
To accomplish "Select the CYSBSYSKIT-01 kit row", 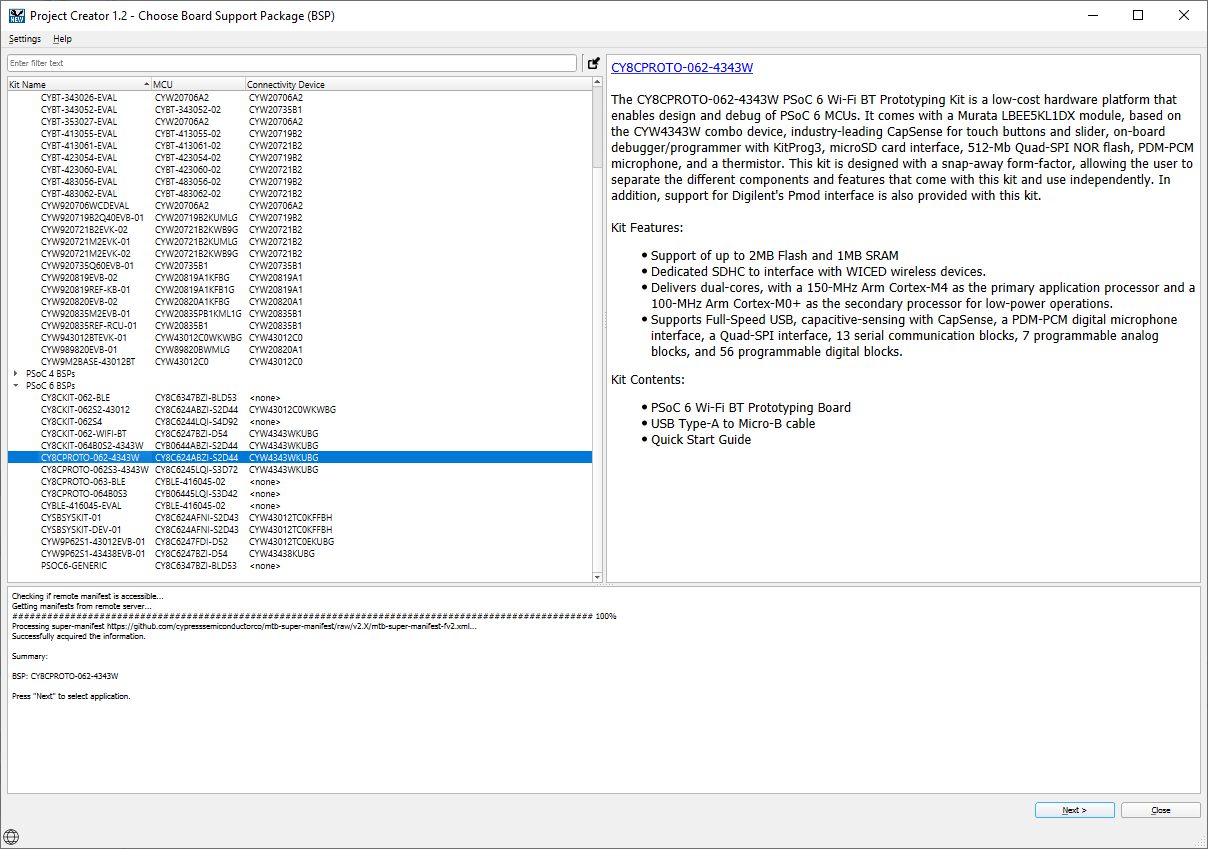I will pos(300,517).
